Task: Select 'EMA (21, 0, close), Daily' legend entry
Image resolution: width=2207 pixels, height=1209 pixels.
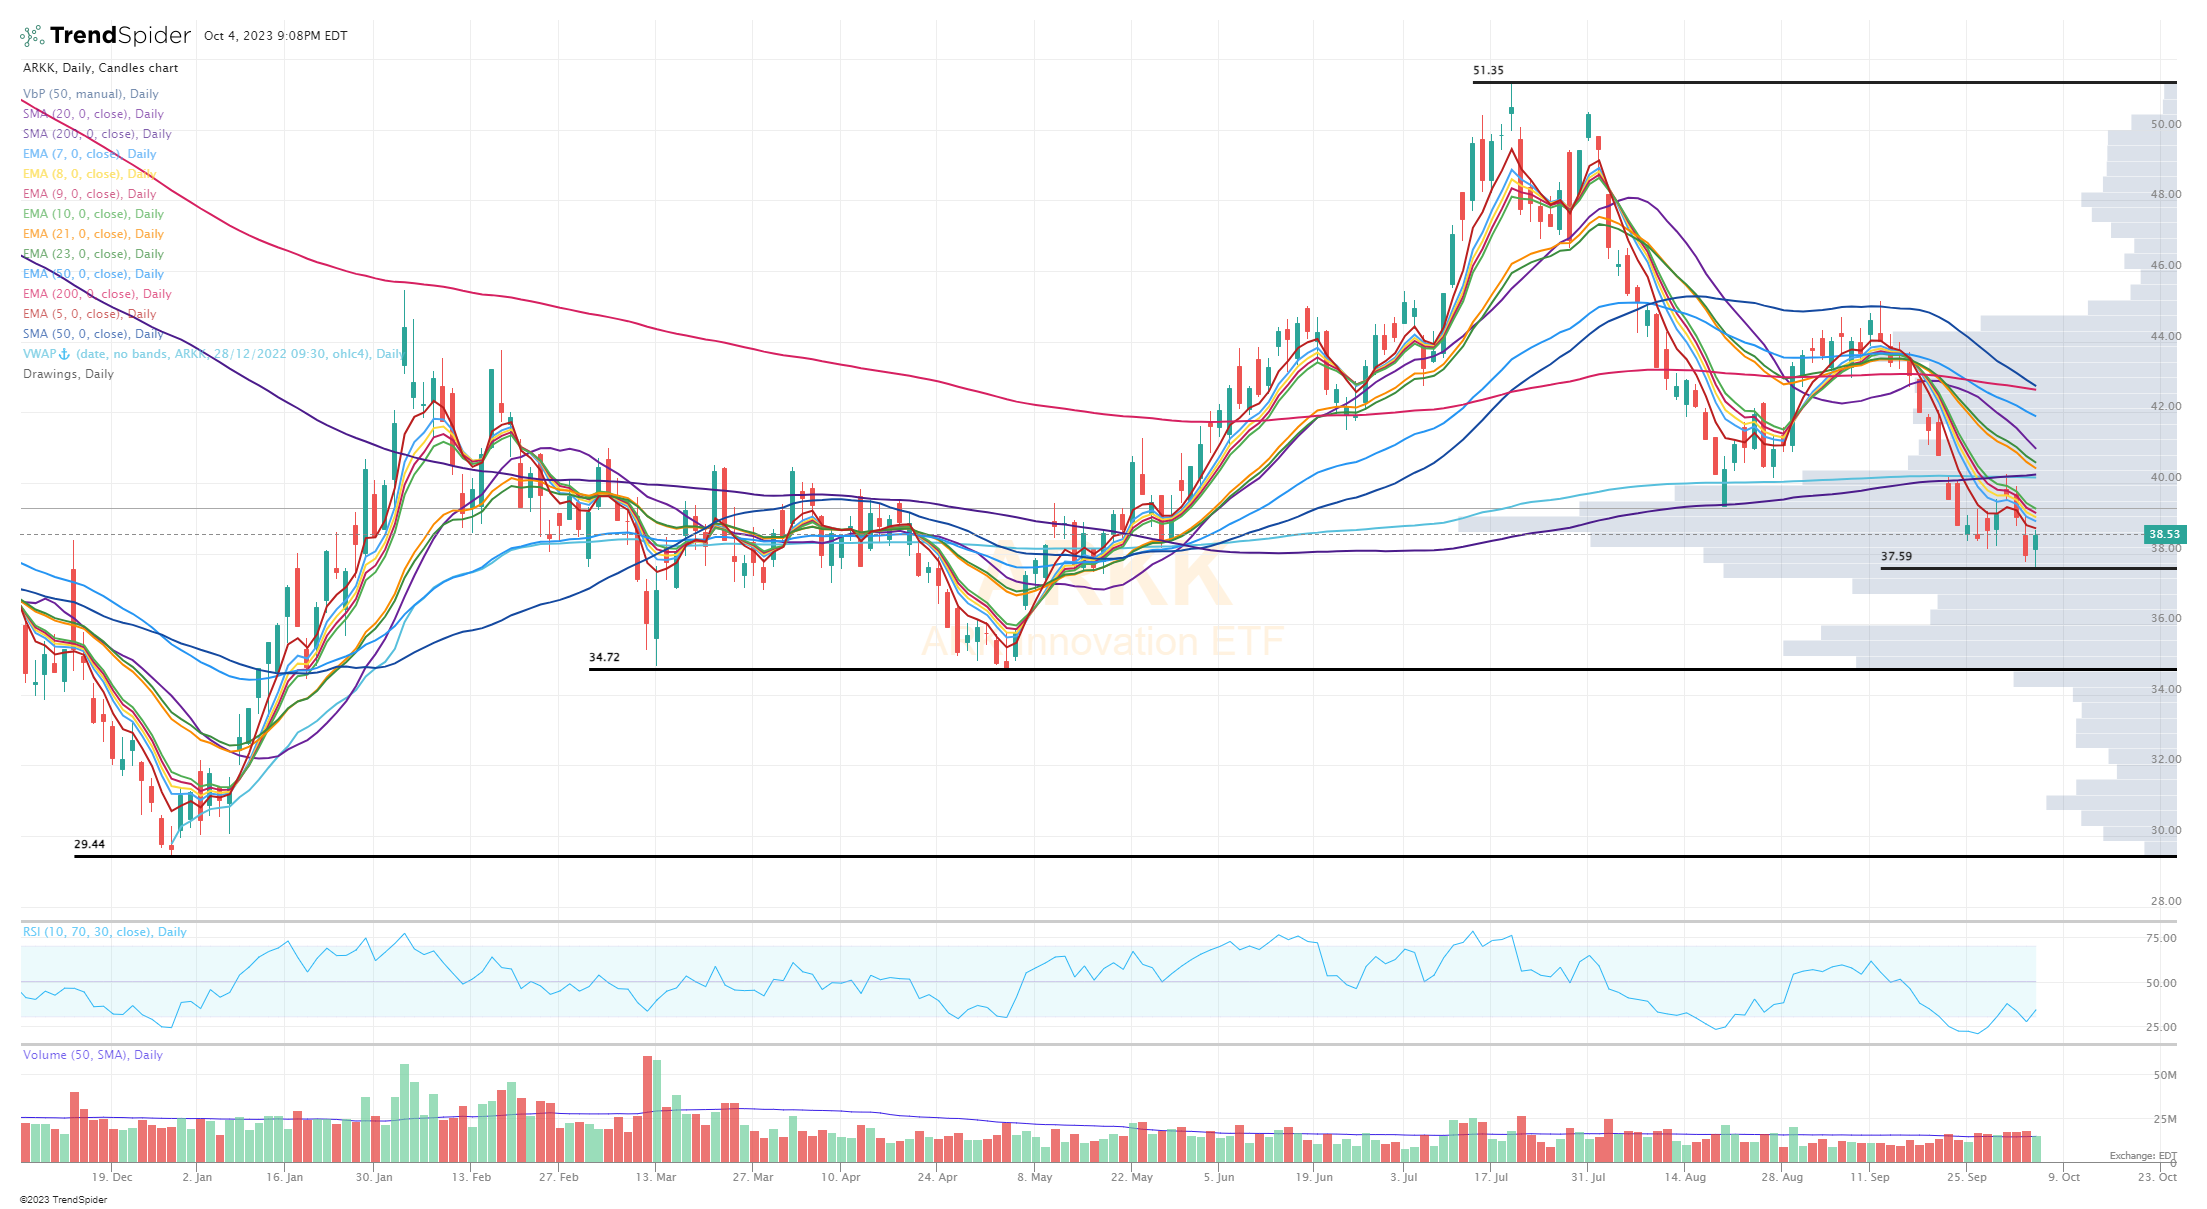Action: click(x=93, y=234)
